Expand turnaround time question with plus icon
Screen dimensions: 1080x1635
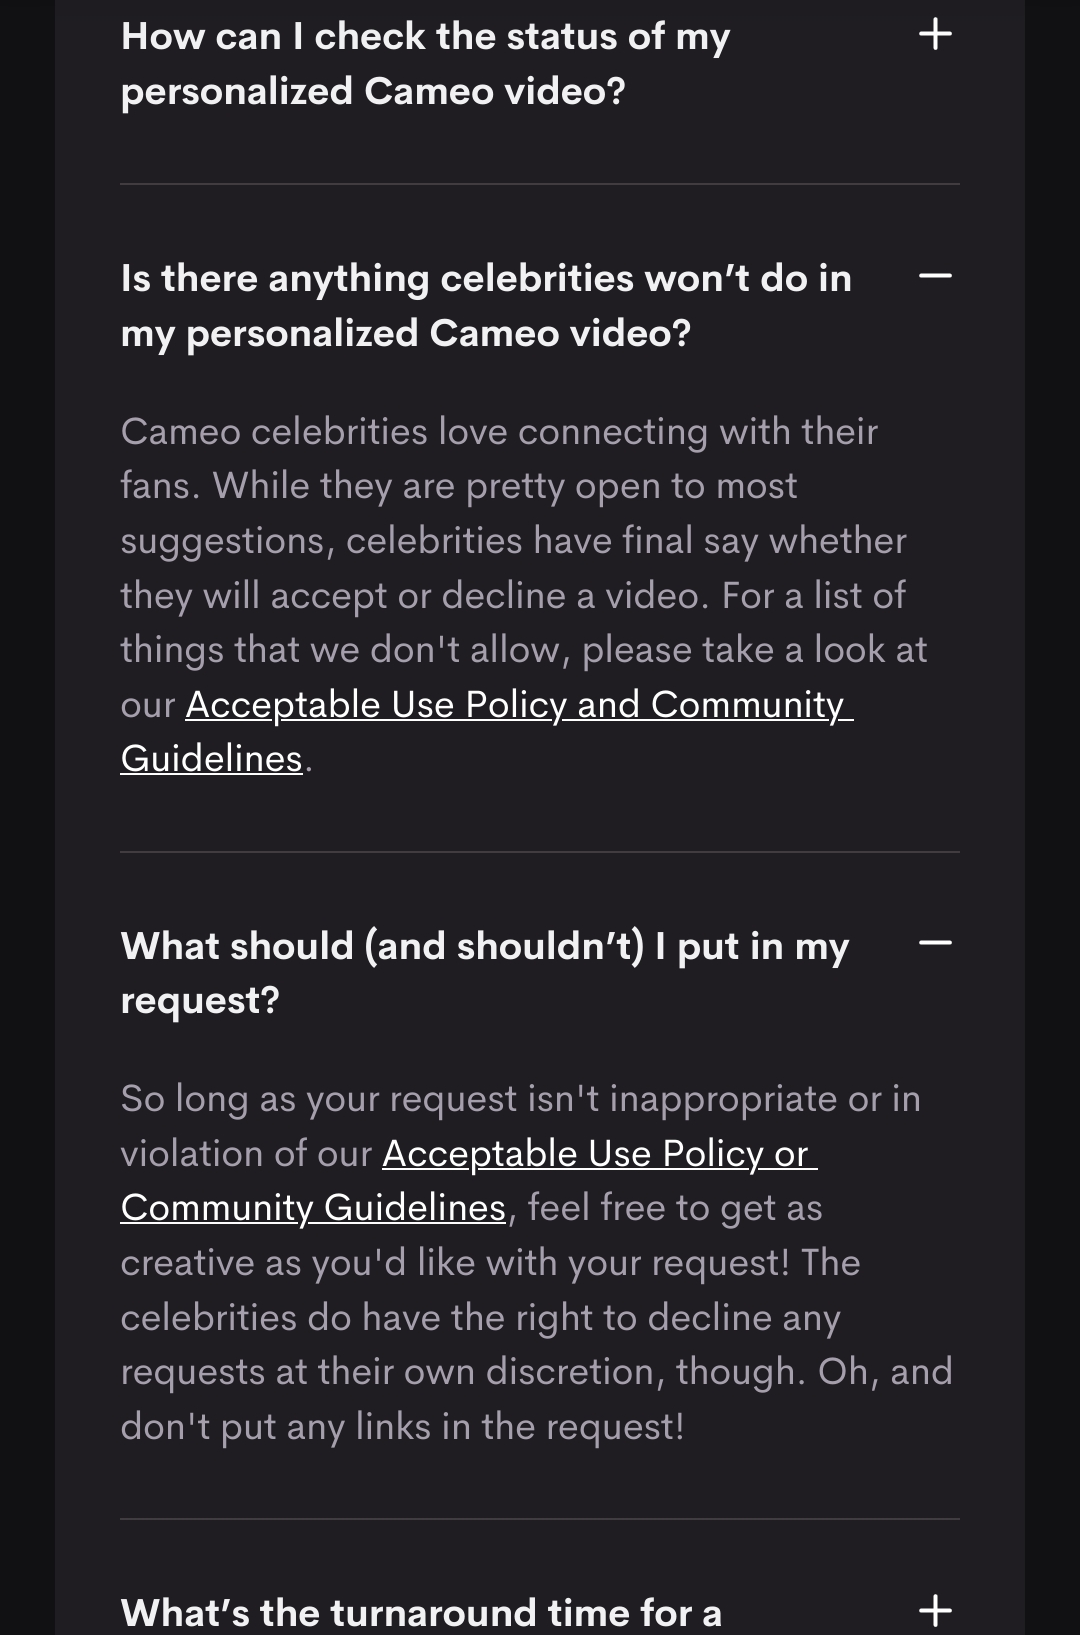(x=935, y=1610)
